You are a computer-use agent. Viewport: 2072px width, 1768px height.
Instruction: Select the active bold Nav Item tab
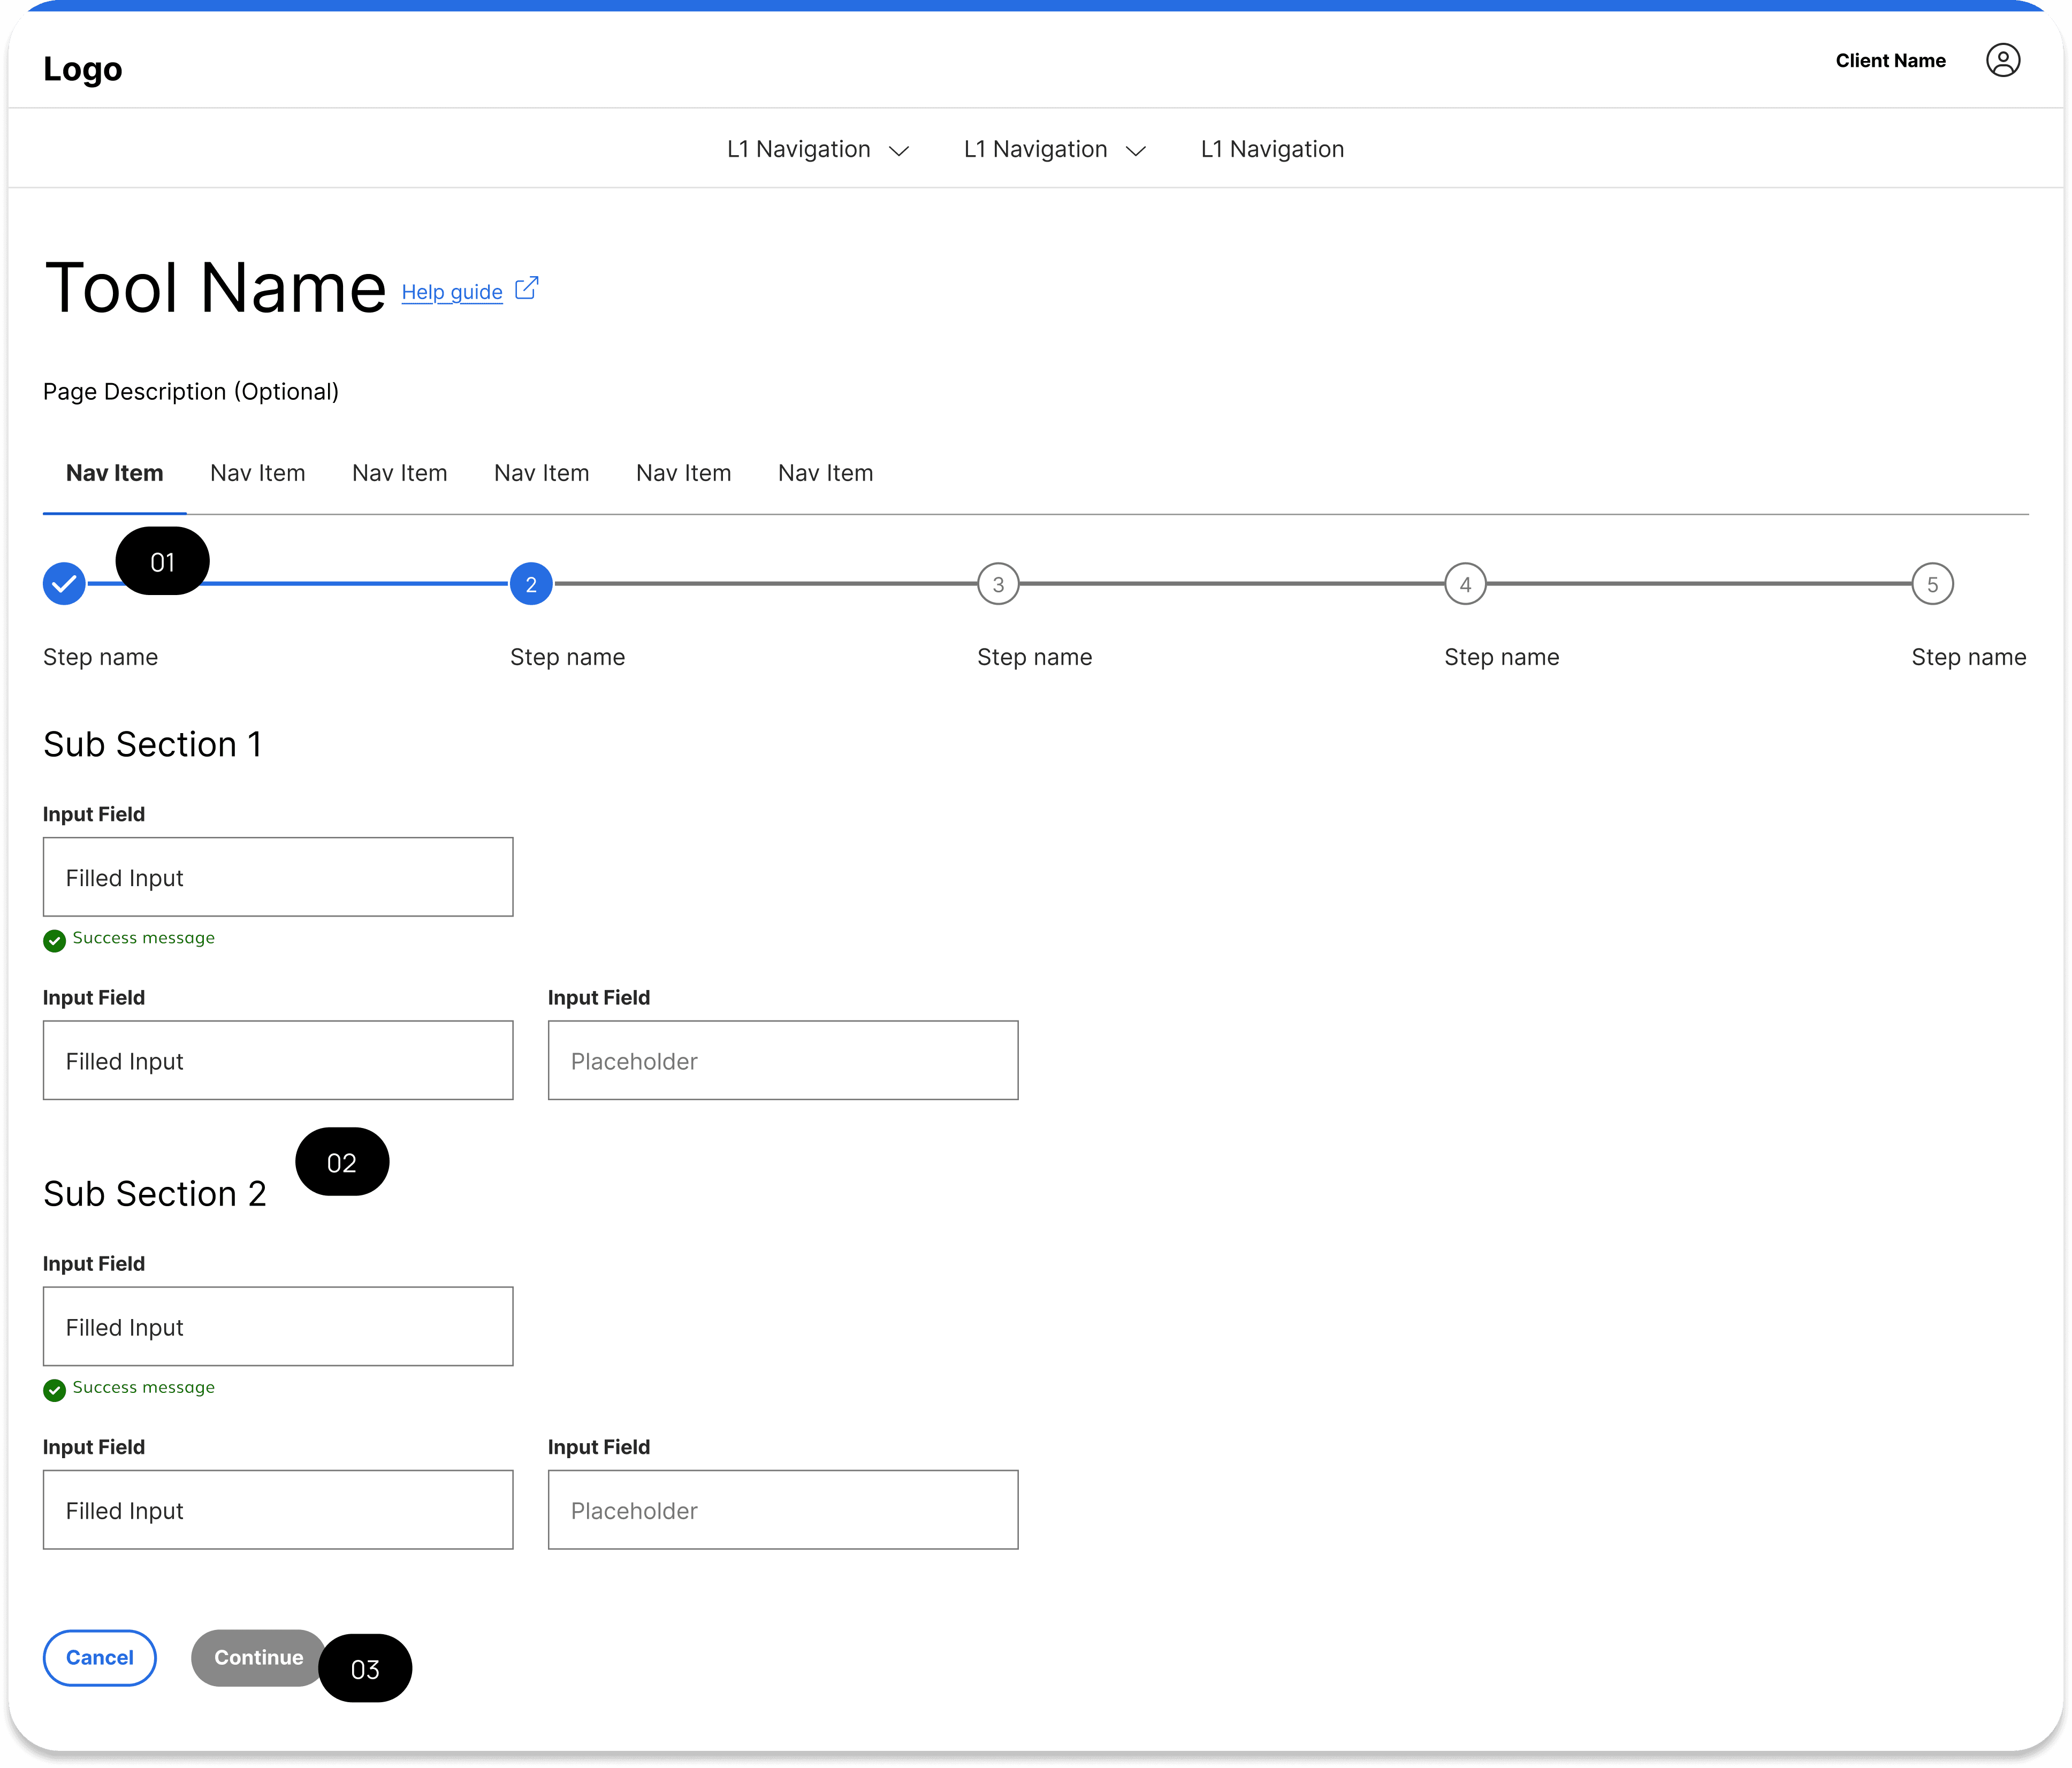pyautogui.click(x=114, y=473)
